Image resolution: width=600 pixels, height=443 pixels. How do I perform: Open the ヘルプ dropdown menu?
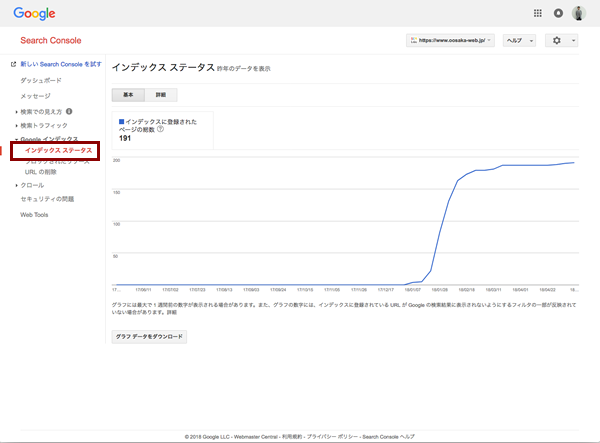519,40
